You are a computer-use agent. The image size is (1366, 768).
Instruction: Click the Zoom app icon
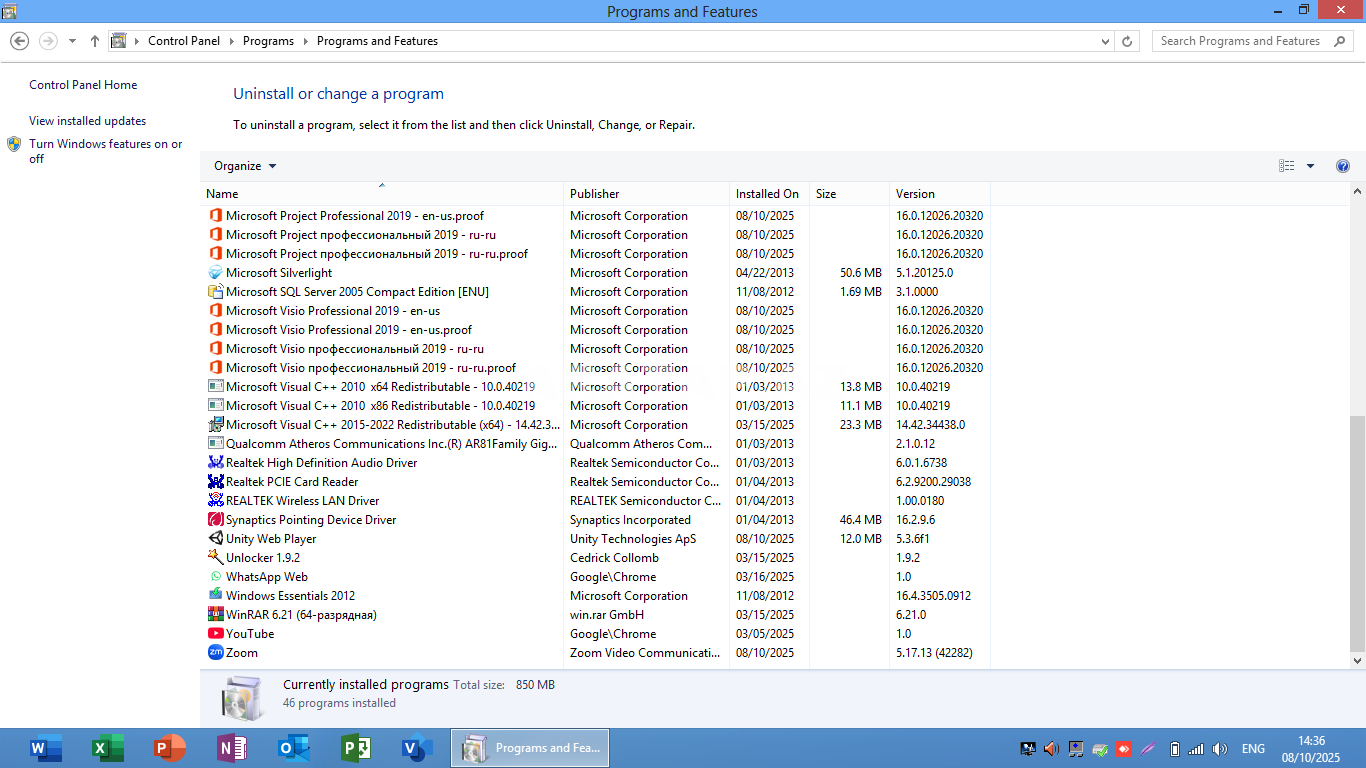pos(215,653)
